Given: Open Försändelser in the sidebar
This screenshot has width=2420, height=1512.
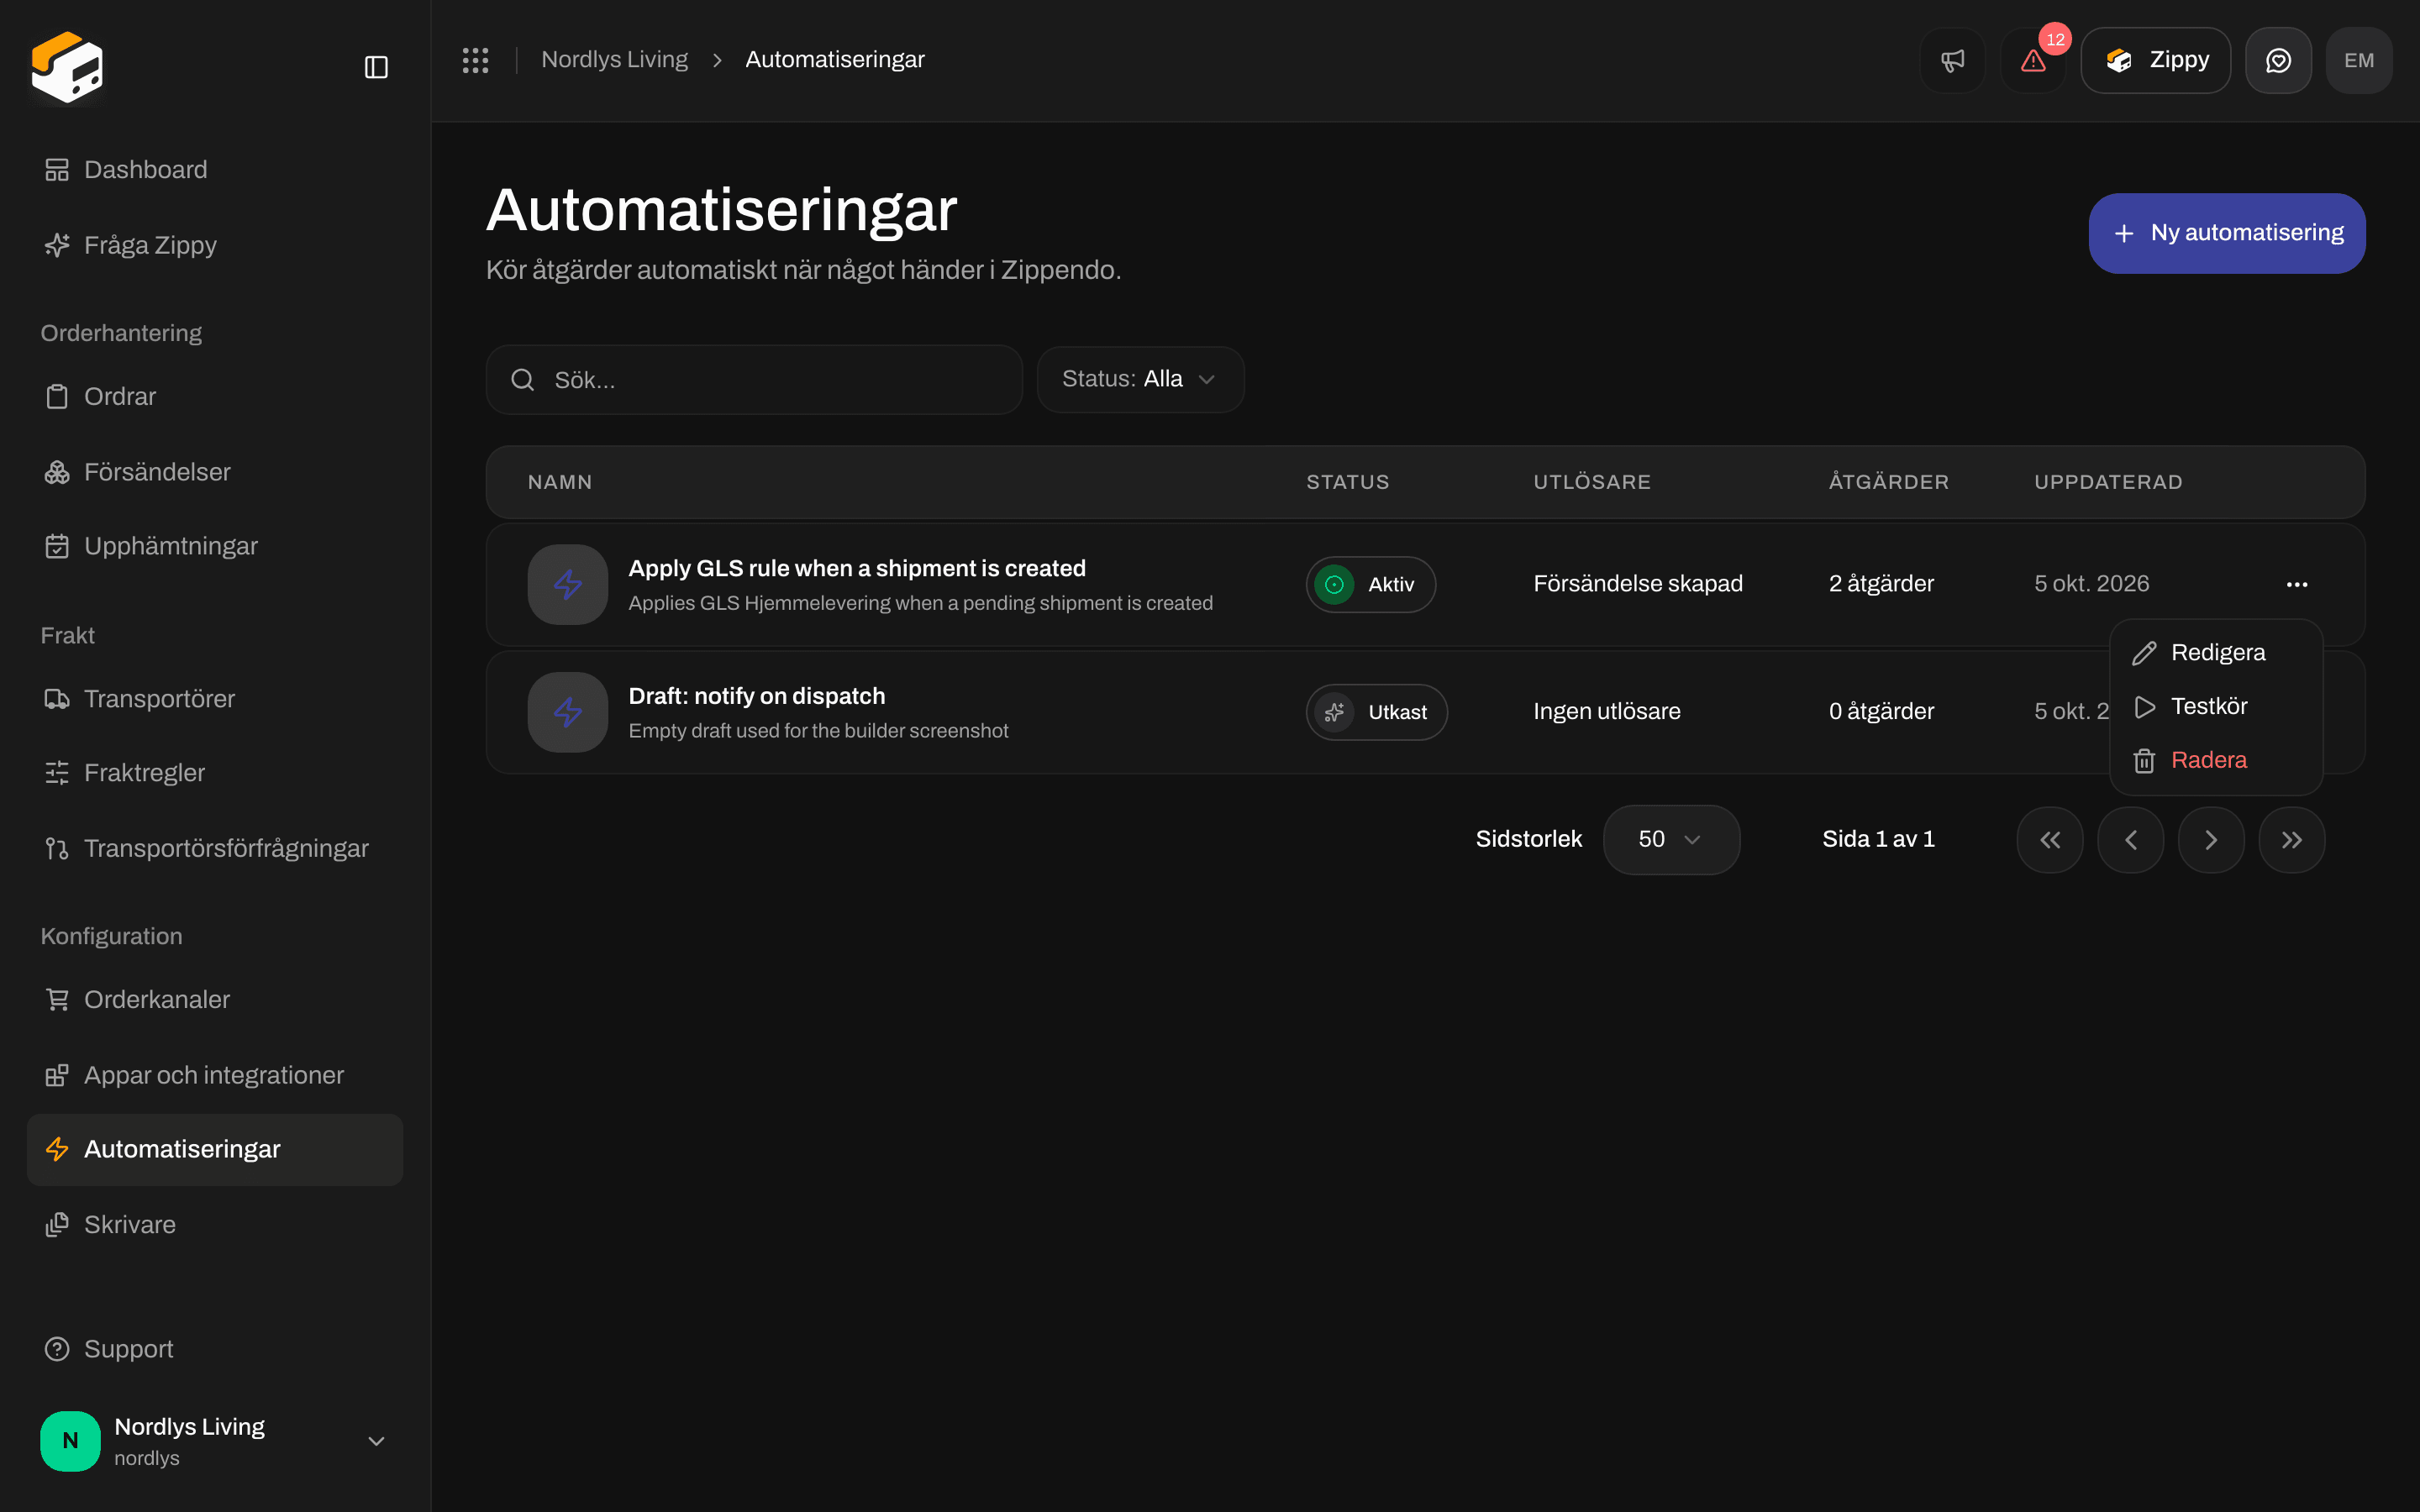Looking at the screenshot, I should pyautogui.click(x=215, y=472).
